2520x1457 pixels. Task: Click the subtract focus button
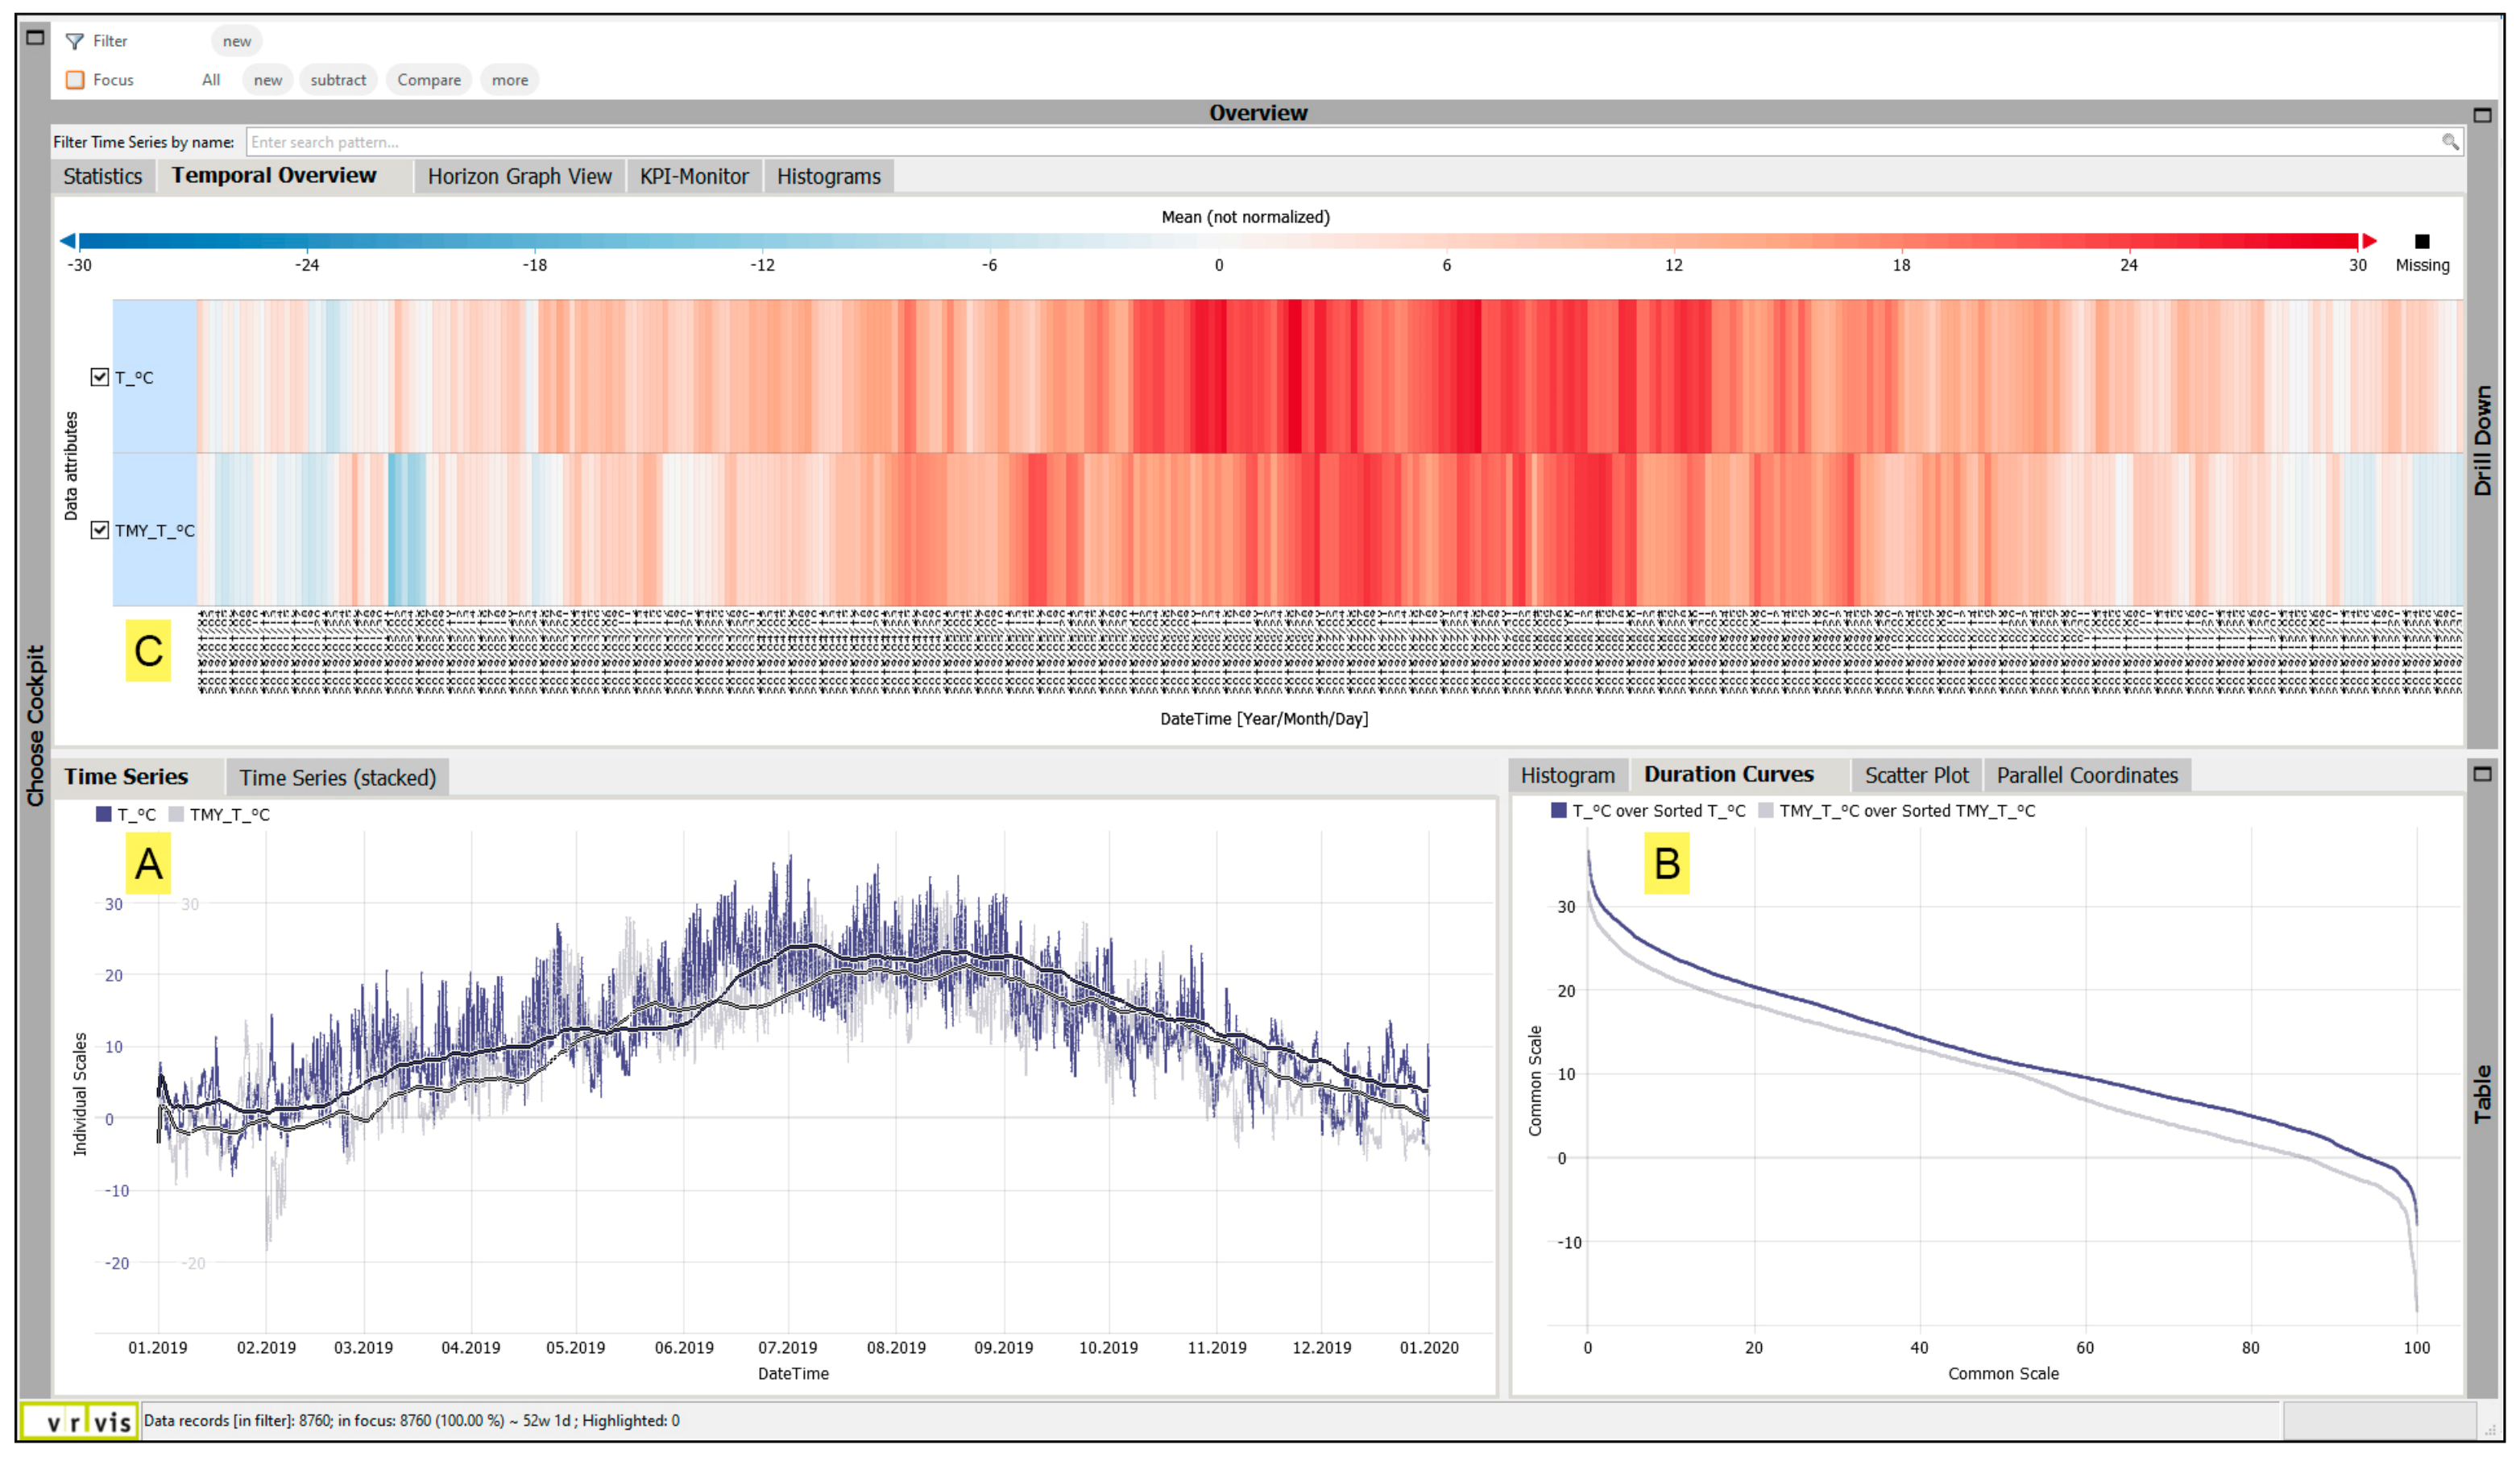(338, 80)
